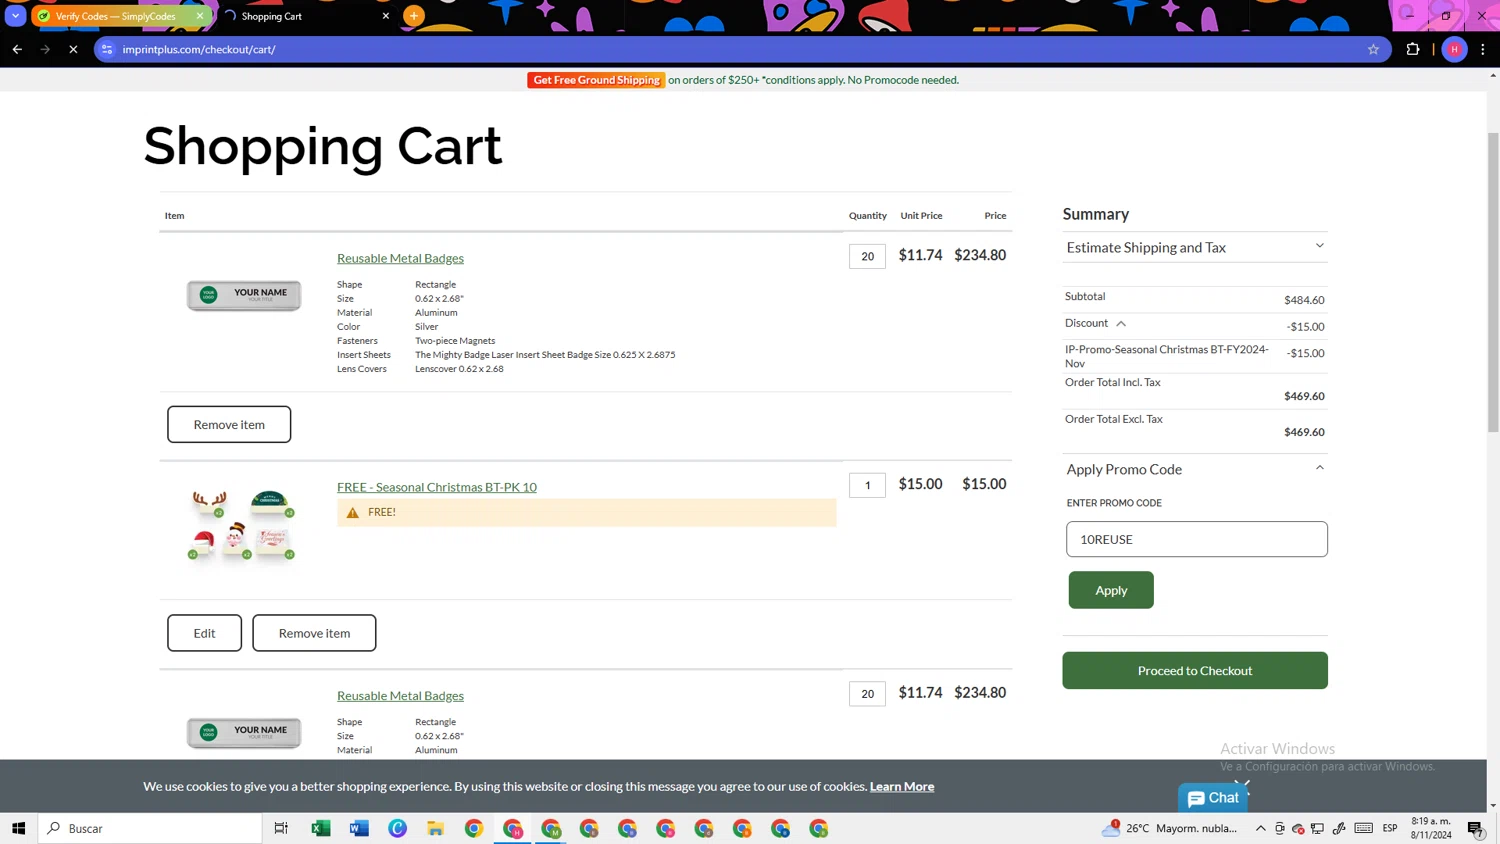Remove the Seasonal Christmas BT-PK 10 item
1500x844 pixels.
tap(314, 633)
